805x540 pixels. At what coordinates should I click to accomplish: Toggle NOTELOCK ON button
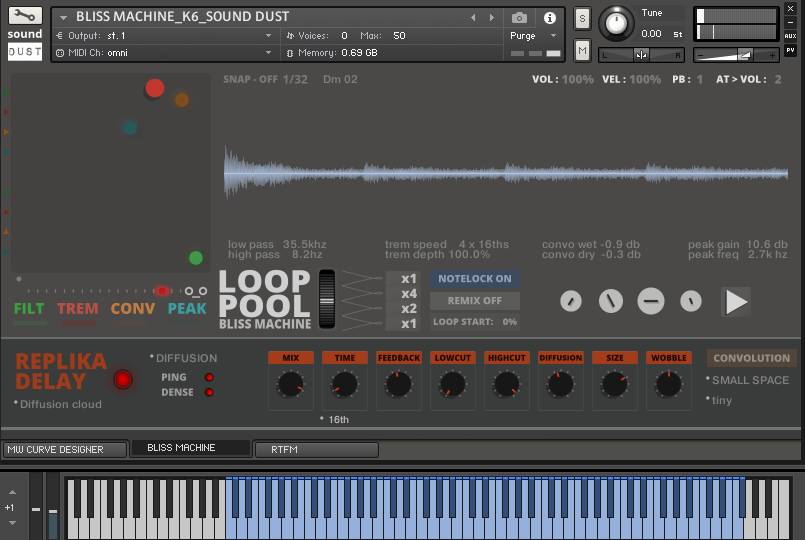point(474,279)
